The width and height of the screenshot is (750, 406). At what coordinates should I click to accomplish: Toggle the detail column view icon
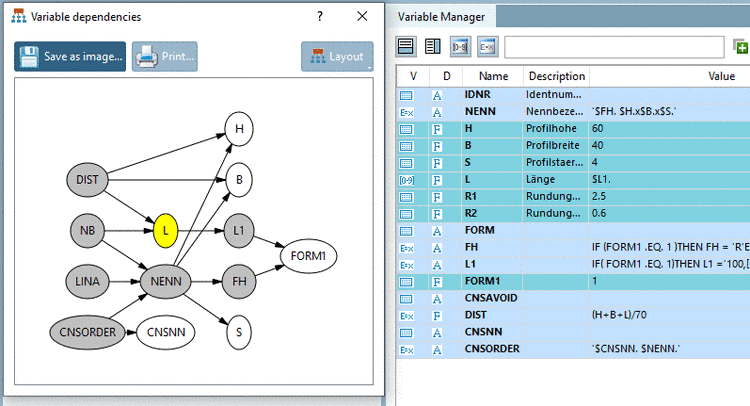(x=432, y=46)
